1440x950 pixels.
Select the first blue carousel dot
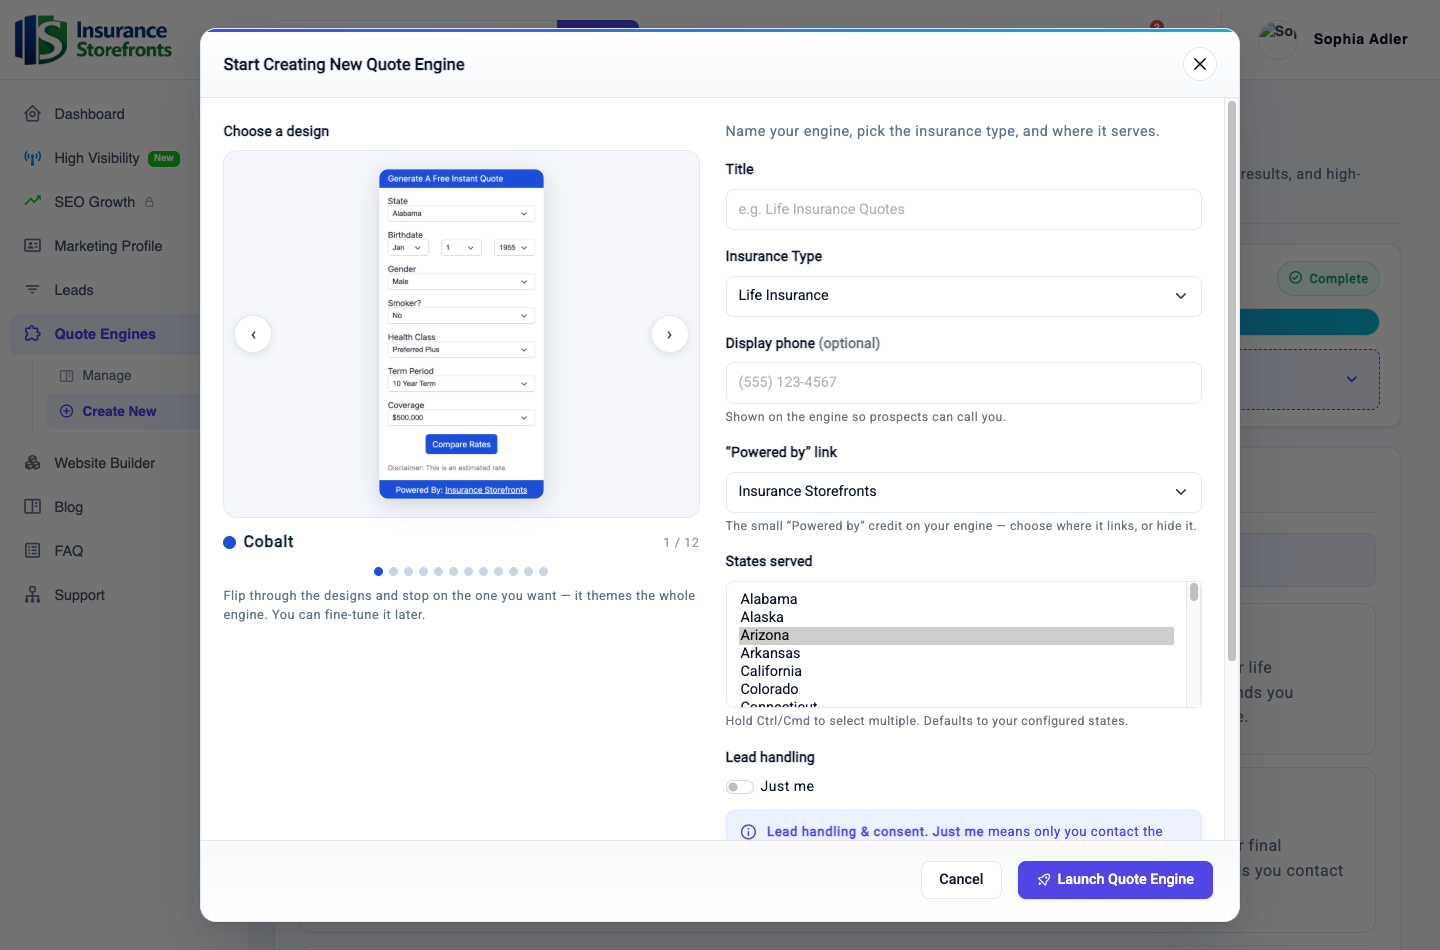pyautogui.click(x=378, y=572)
